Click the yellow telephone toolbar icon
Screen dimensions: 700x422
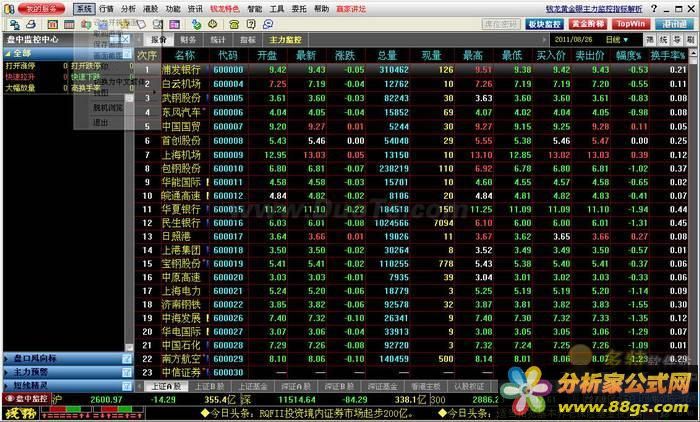coord(234,24)
